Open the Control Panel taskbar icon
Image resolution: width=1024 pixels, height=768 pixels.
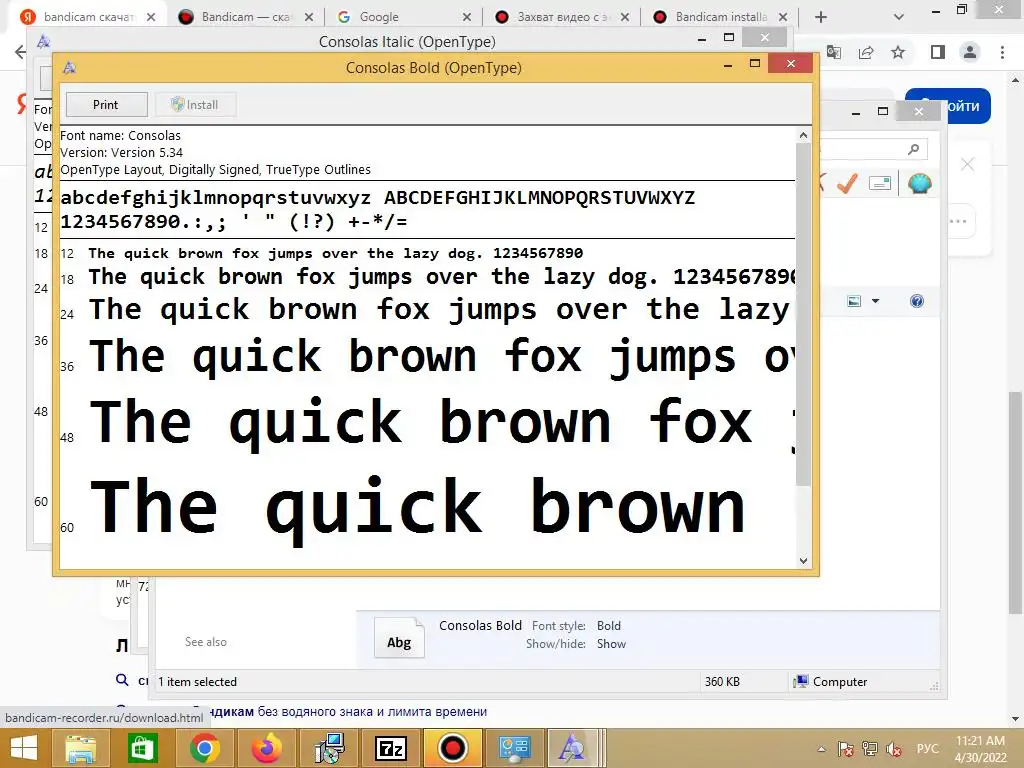tap(515, 748)
